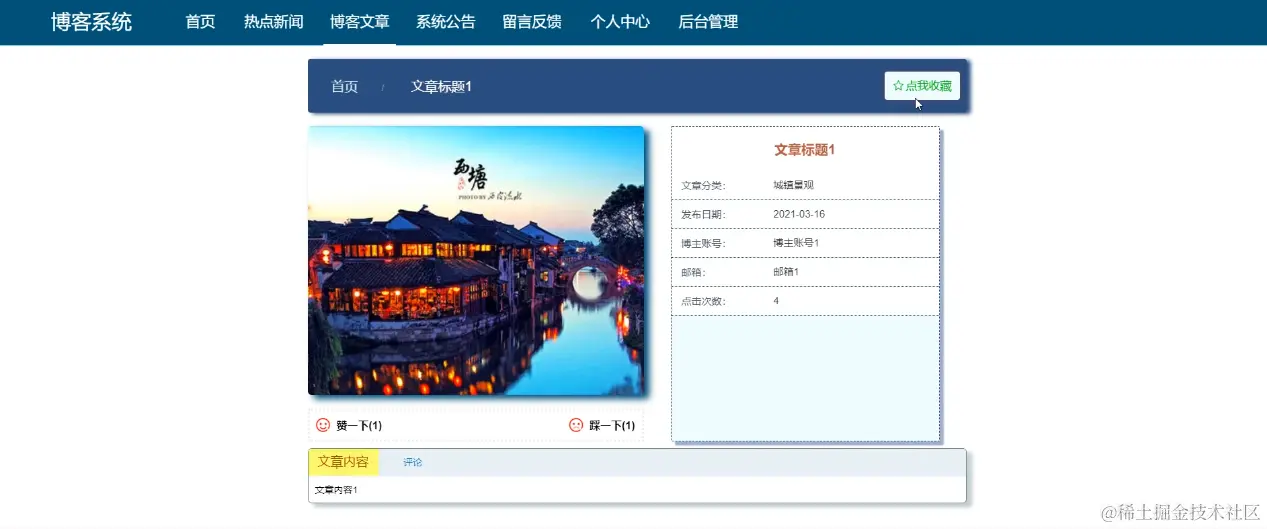
Task: Click the 文章内容1 body text
Action: click(x=336, y=490)
